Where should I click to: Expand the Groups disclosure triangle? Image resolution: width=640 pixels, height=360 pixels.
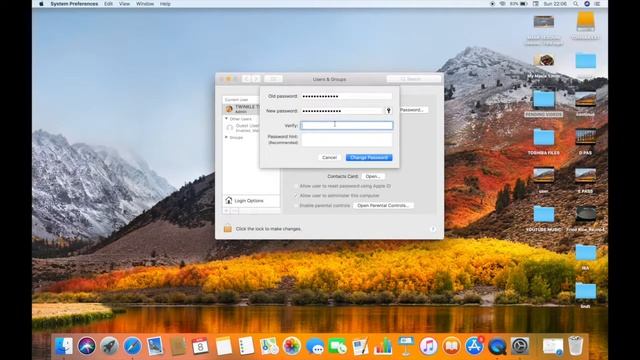(x=227, y=138)
